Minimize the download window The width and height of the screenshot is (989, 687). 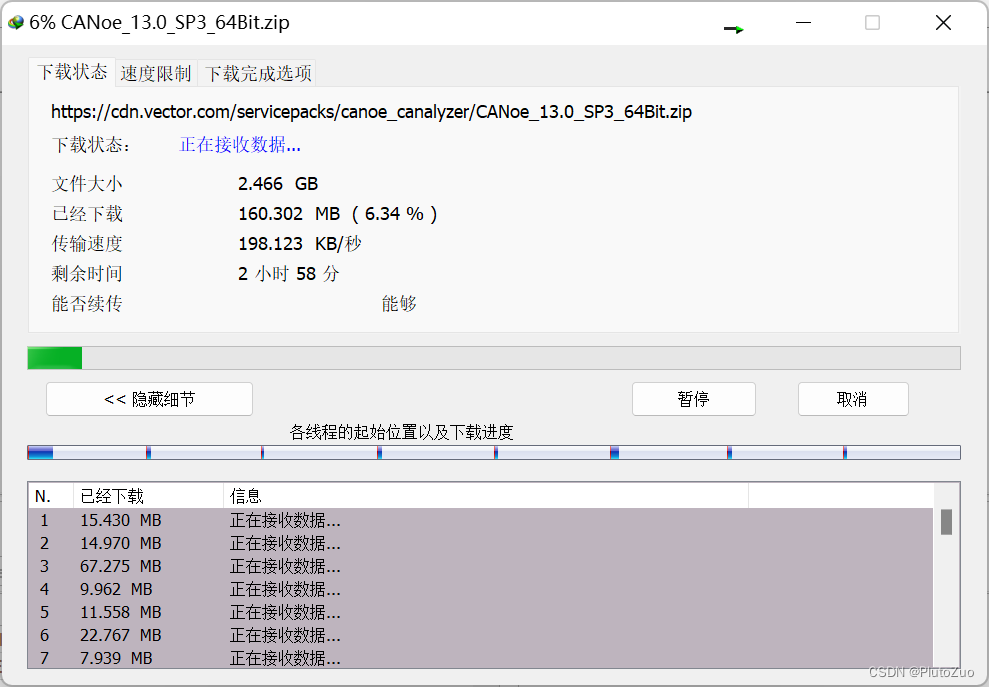[x=804, y=23]
